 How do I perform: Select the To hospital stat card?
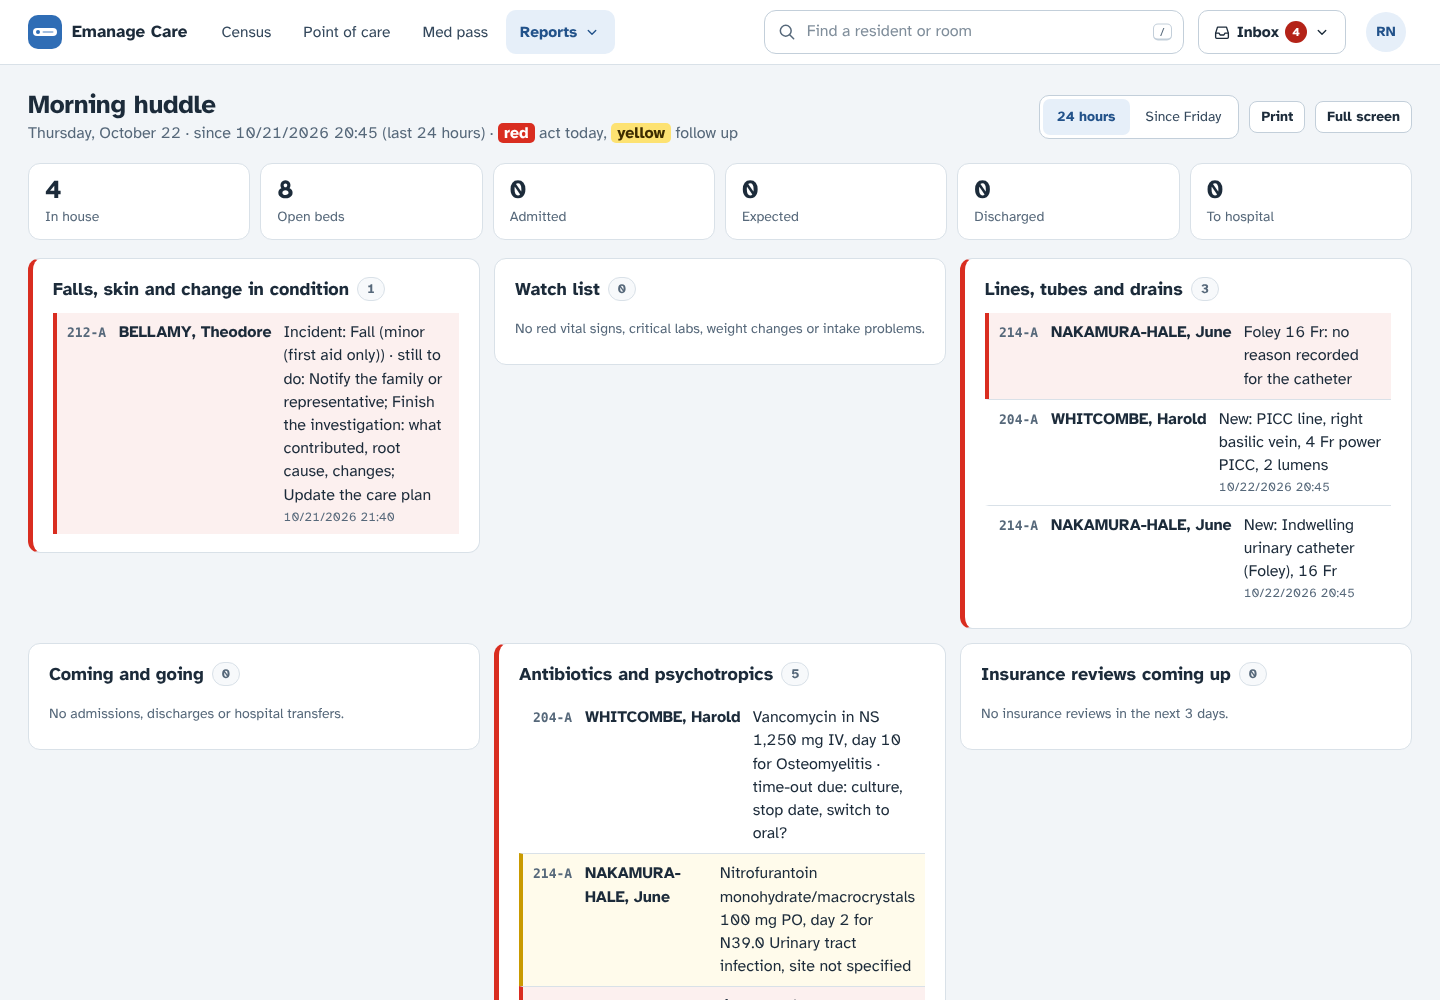1301,201
